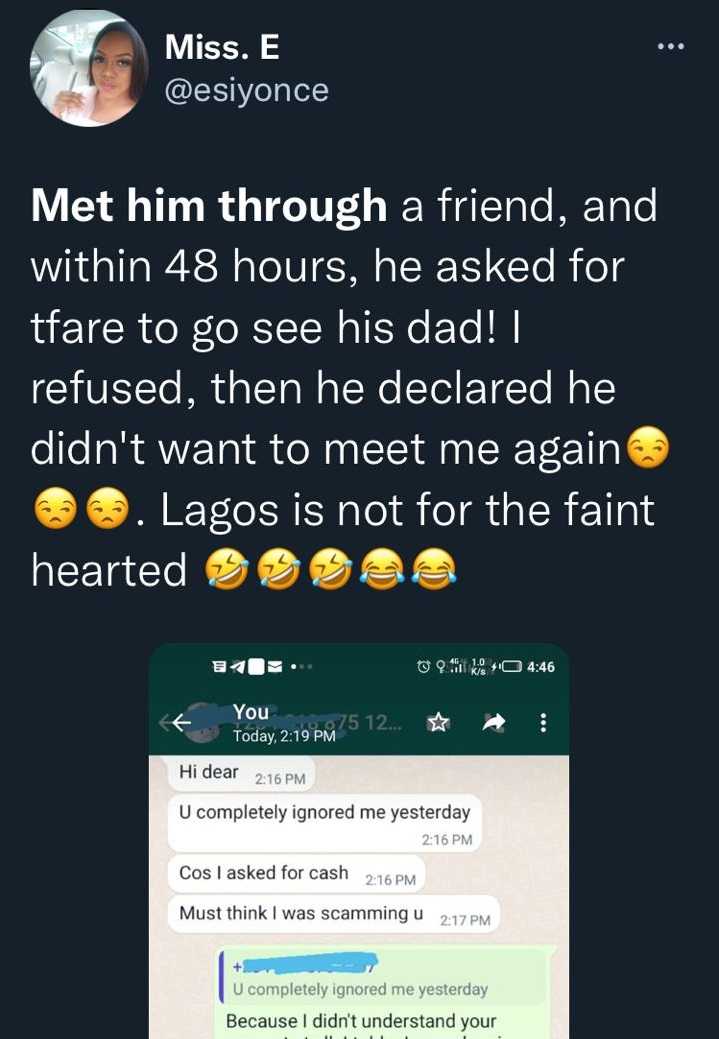The height and width of the screenshot is (1039, 719).
Task: Open the @esiyonce handle link
Action: pyautogui.click(x=245, y=90)
